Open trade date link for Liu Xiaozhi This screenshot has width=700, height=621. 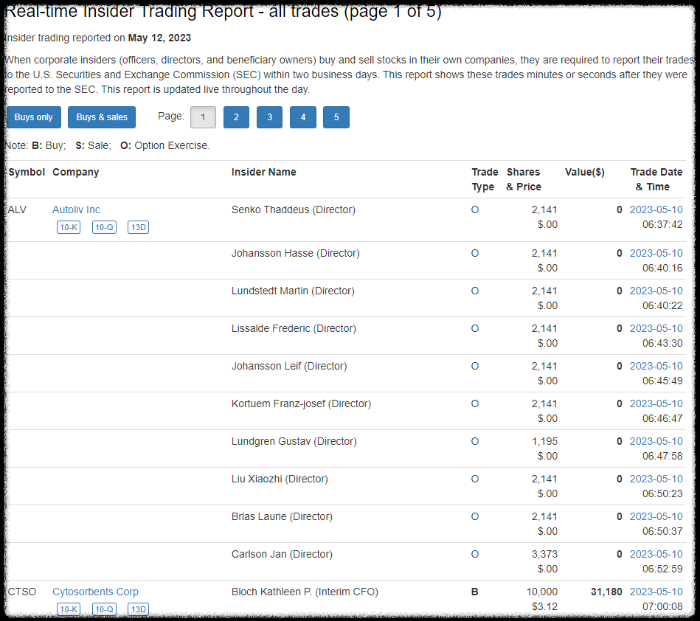(656, 479)
